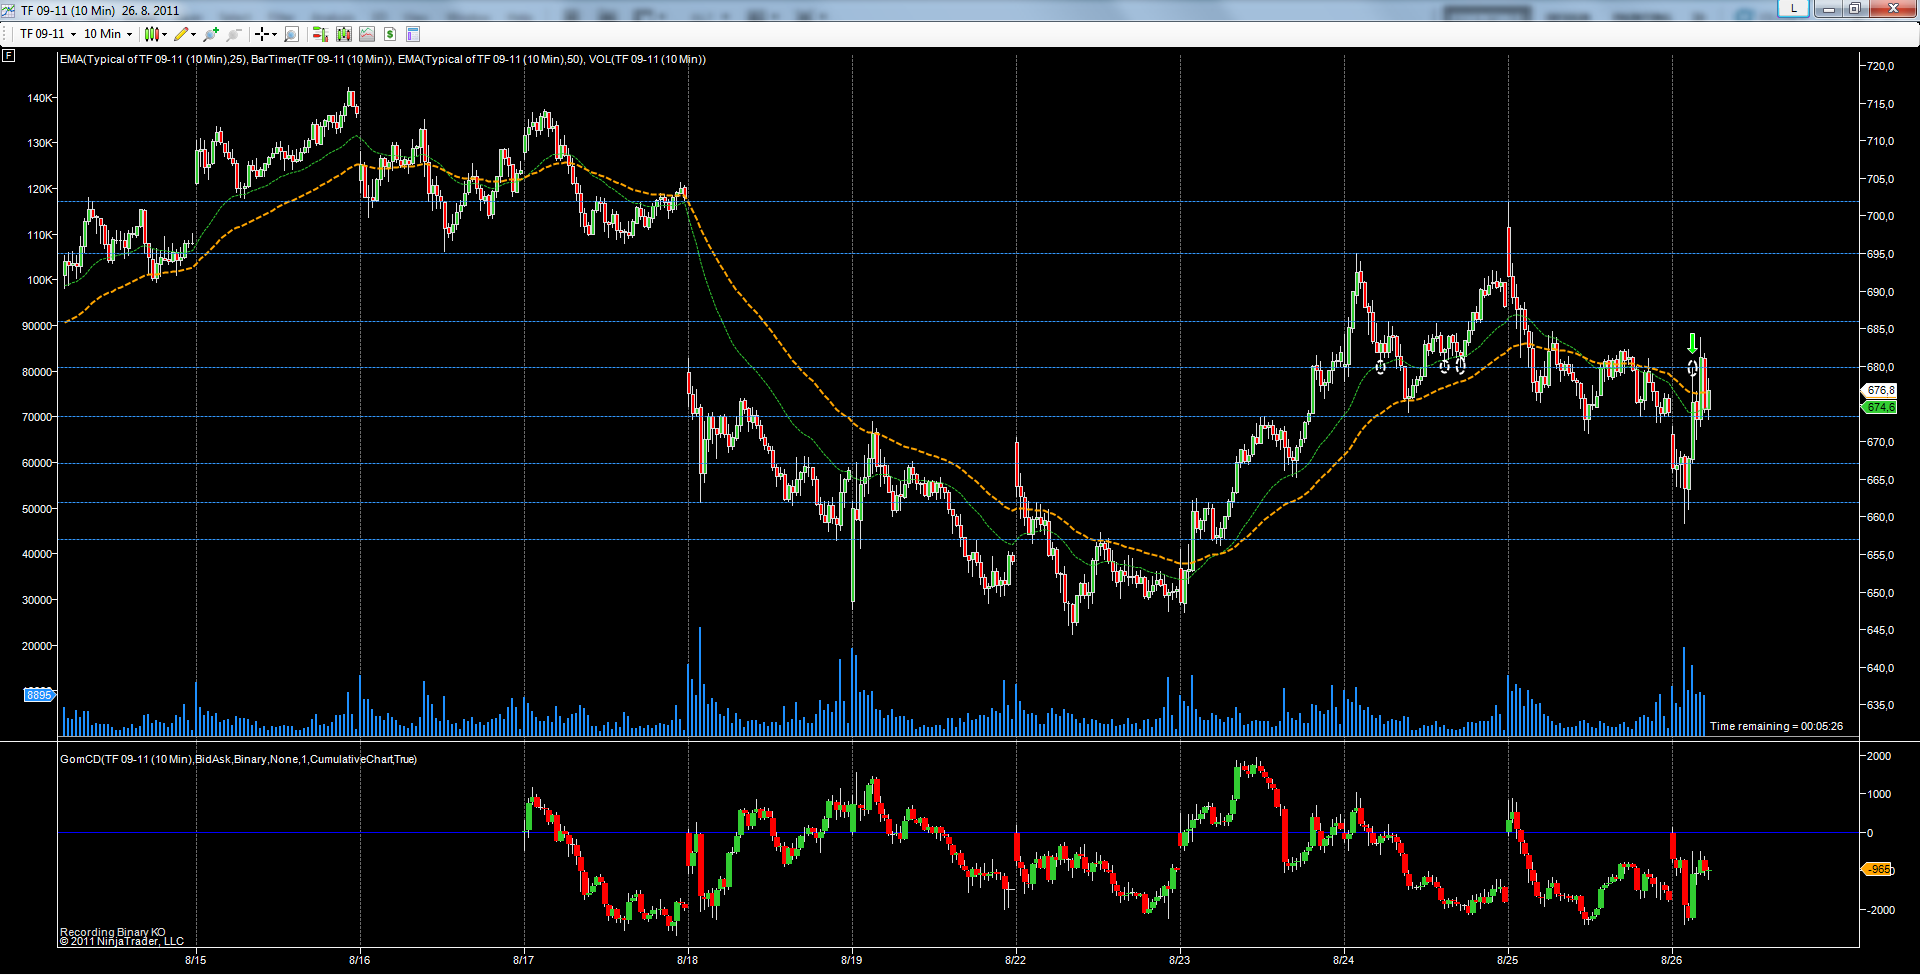This screenshot has height=975, width=1920.
Task: Open the pencil drawing tools dropdown
Action: coord(184,34)
